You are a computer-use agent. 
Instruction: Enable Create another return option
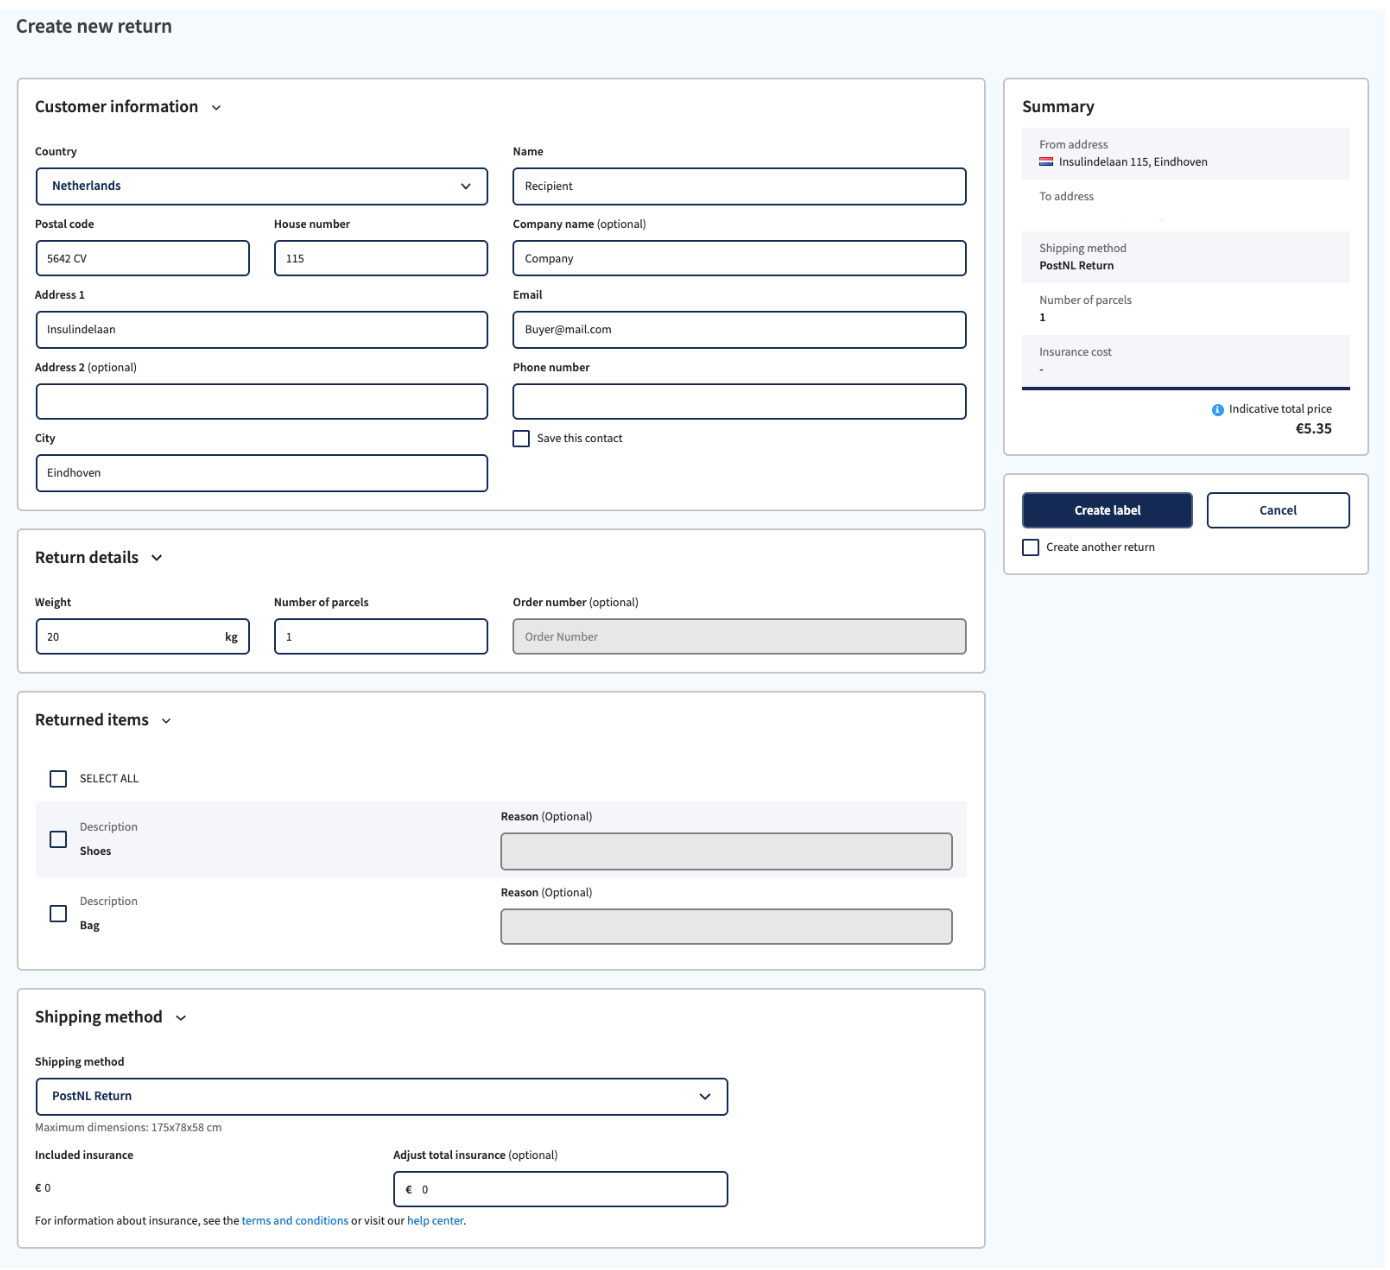[x=1031, y=546]
